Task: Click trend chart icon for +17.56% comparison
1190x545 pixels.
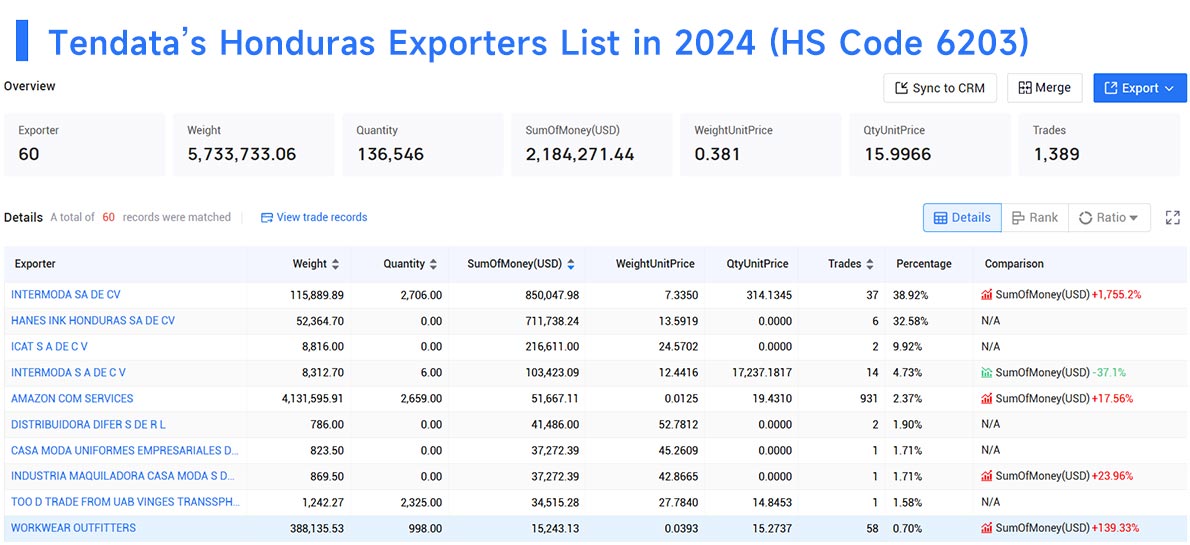Action: tap(987, 399)
